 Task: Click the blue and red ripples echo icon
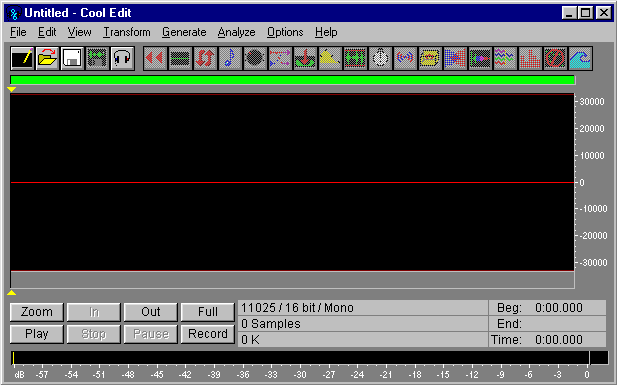point(405,59)
